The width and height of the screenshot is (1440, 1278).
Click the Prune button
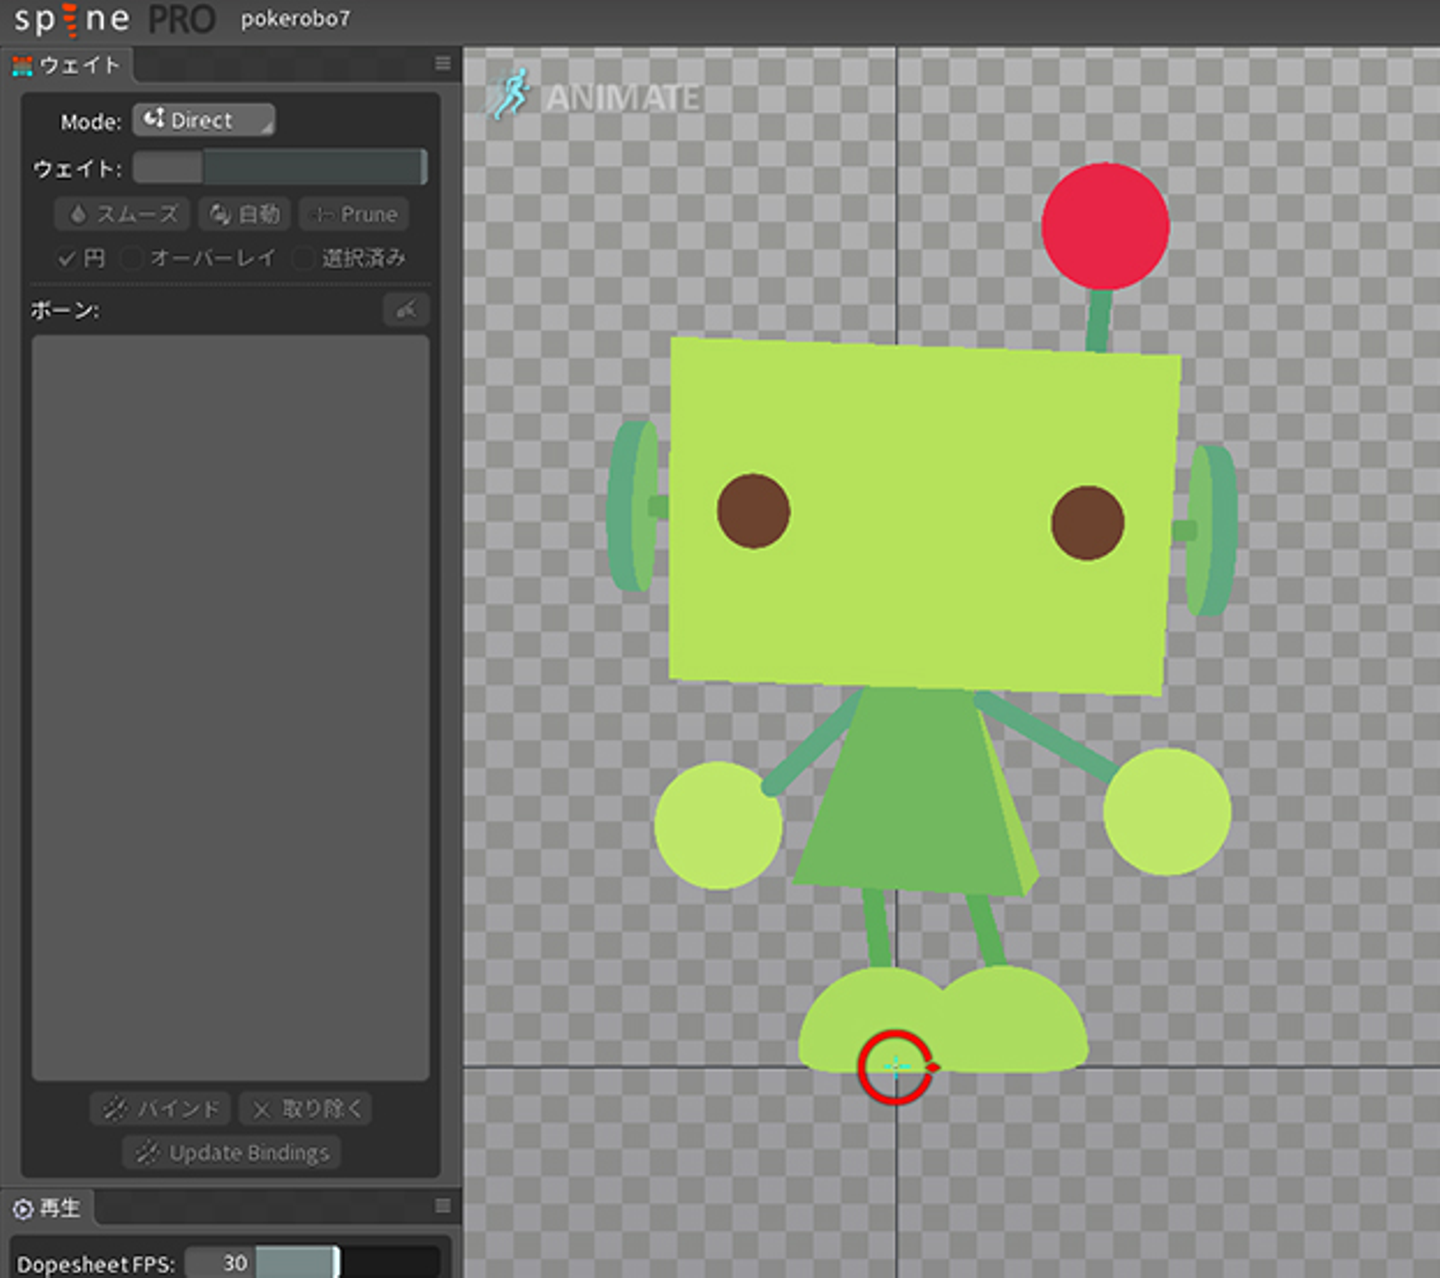coord(354,214)
